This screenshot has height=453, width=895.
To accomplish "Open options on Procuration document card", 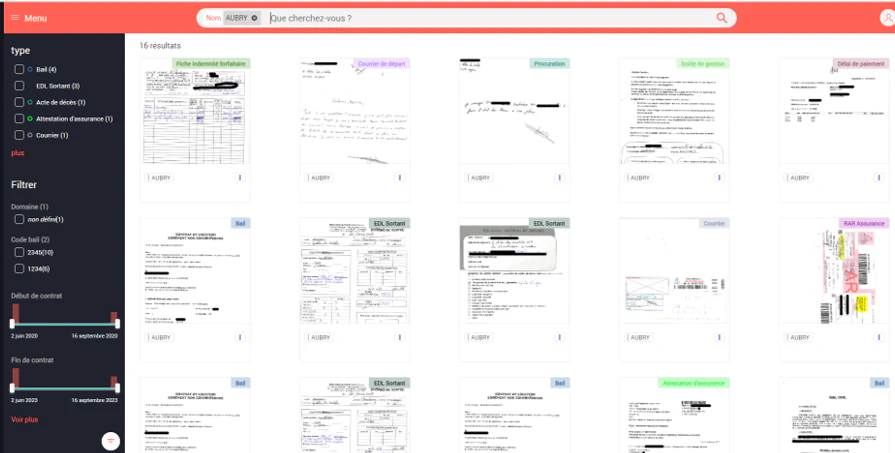I will point(559,177).
